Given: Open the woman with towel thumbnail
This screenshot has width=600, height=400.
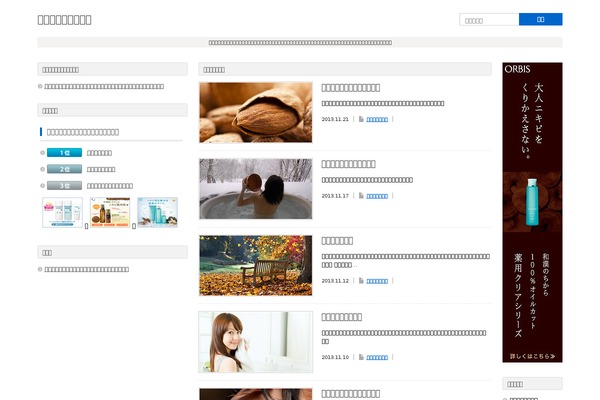Looking at the screenshot, I should (x=256, y=342).
